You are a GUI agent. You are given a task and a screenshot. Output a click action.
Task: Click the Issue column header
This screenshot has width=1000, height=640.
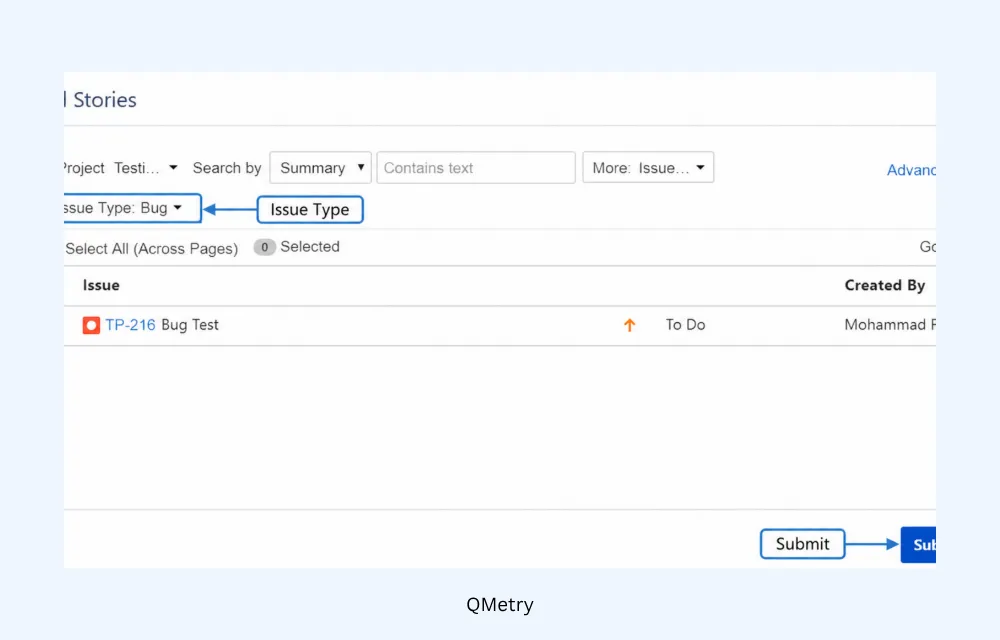(x=101, y=285)
